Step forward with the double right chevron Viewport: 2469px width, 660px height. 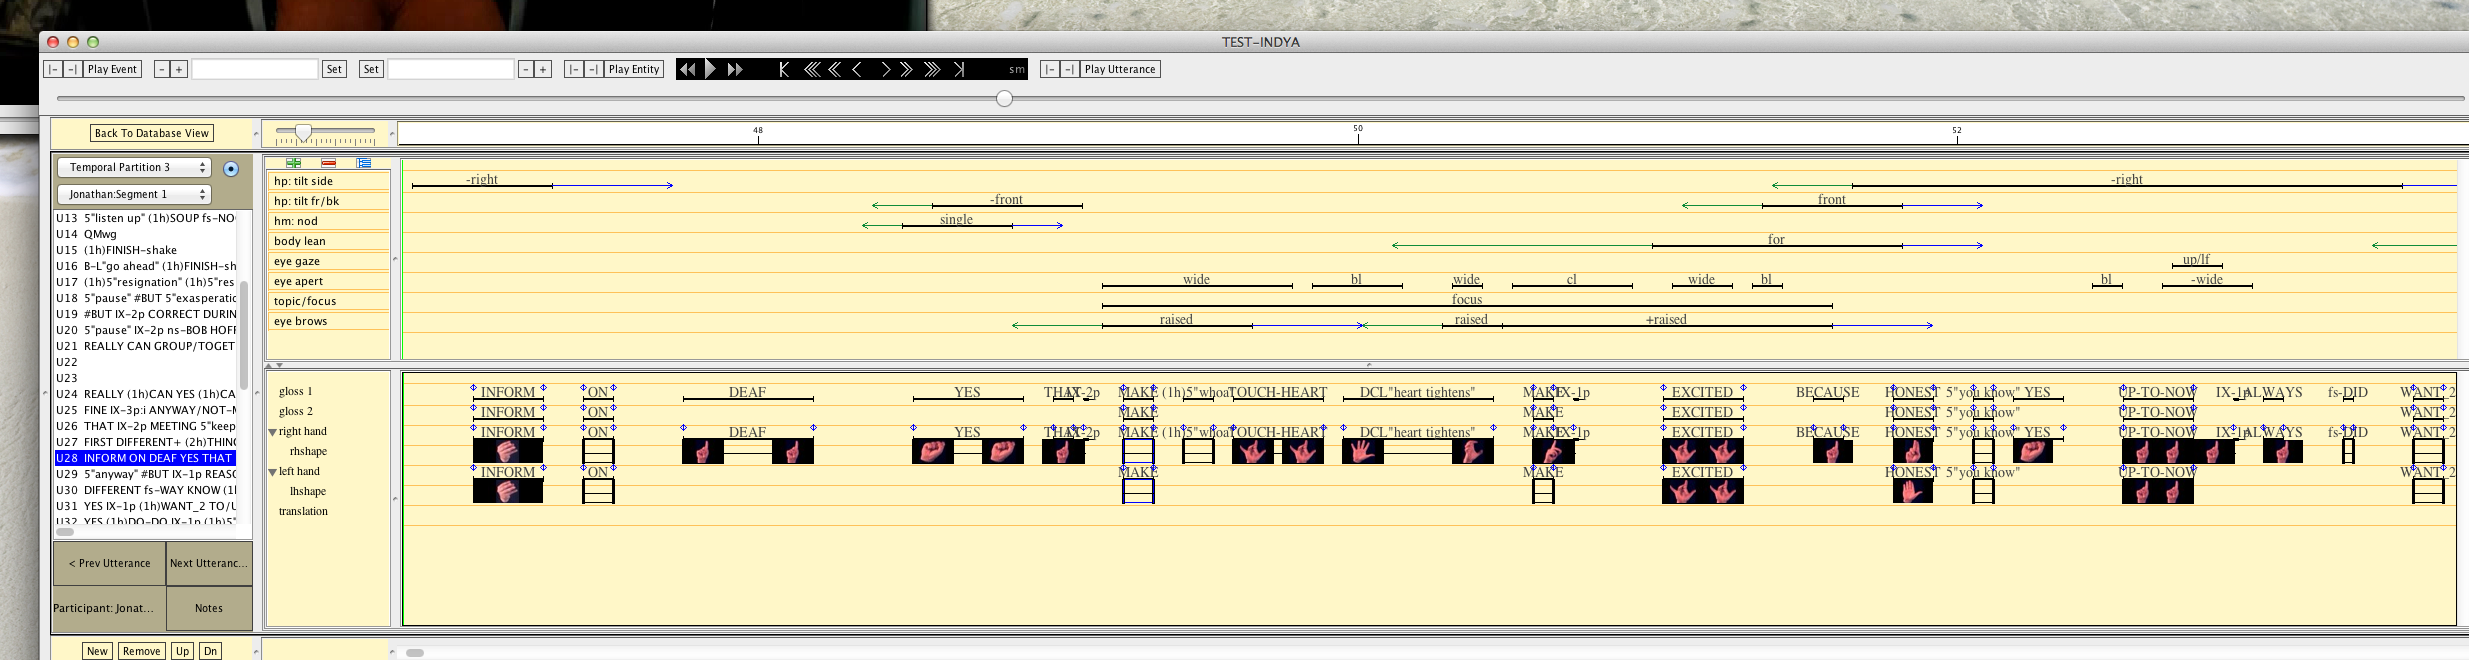click(906, 69)
